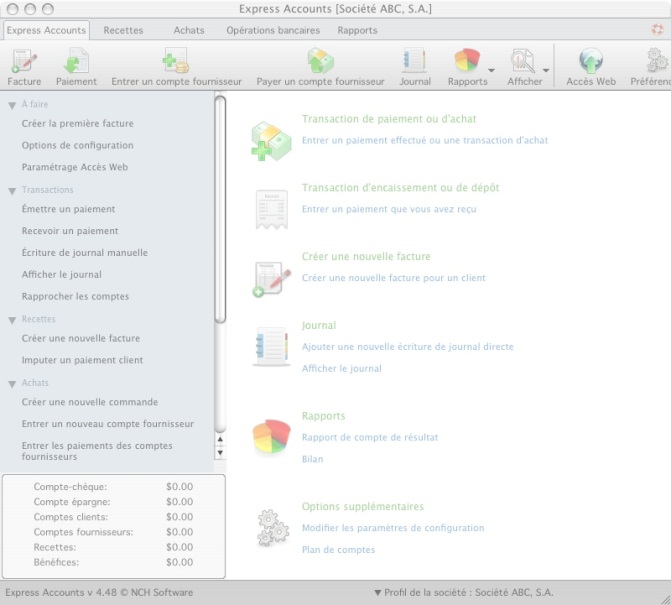Click the Facture toolbar icon
Screen dimensions: 671x605
[x=24, y=62]
